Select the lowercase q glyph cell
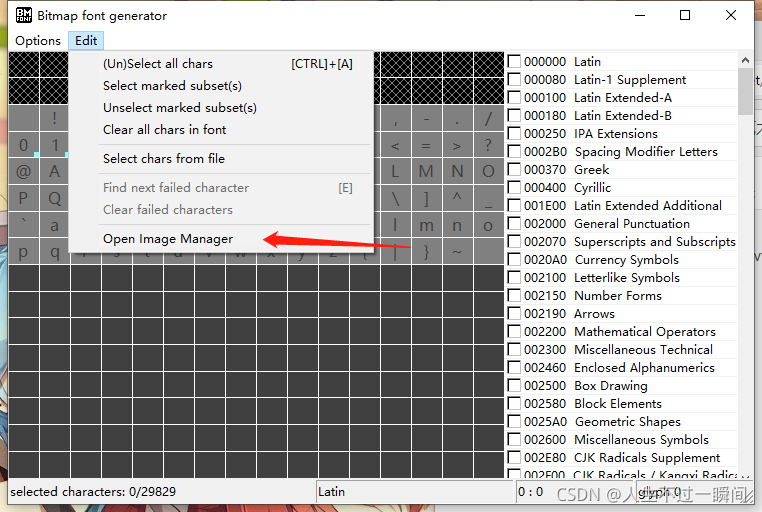 54,251
